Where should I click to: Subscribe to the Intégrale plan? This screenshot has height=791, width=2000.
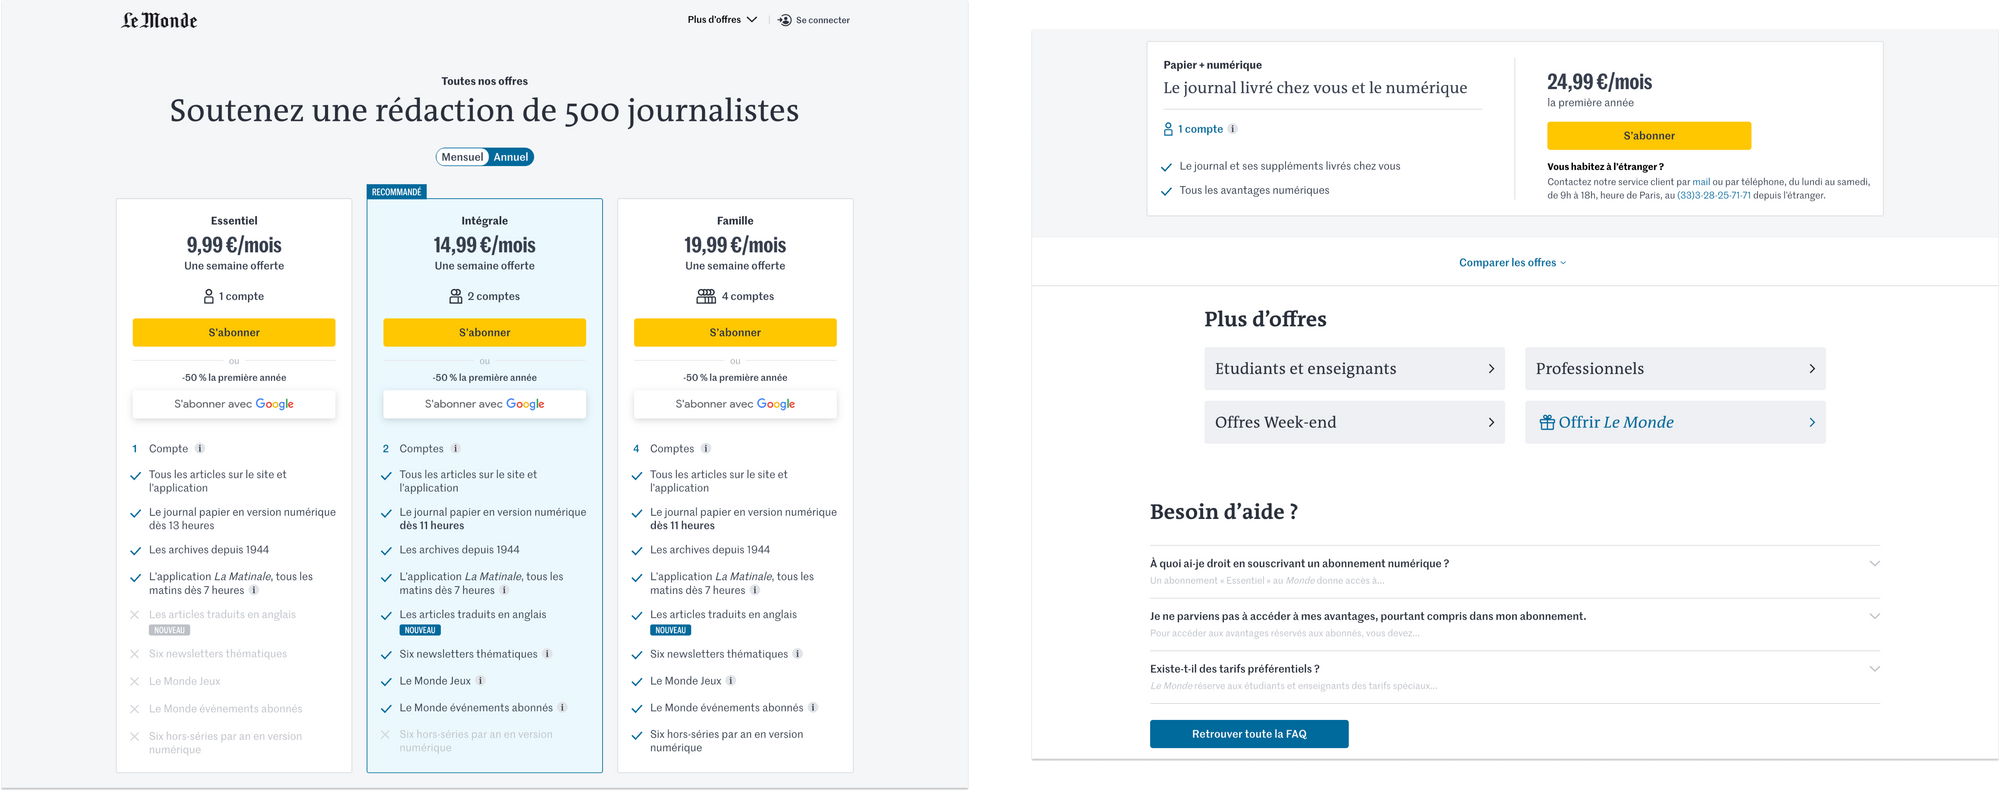pyautogui.click(x=485, y=333)
